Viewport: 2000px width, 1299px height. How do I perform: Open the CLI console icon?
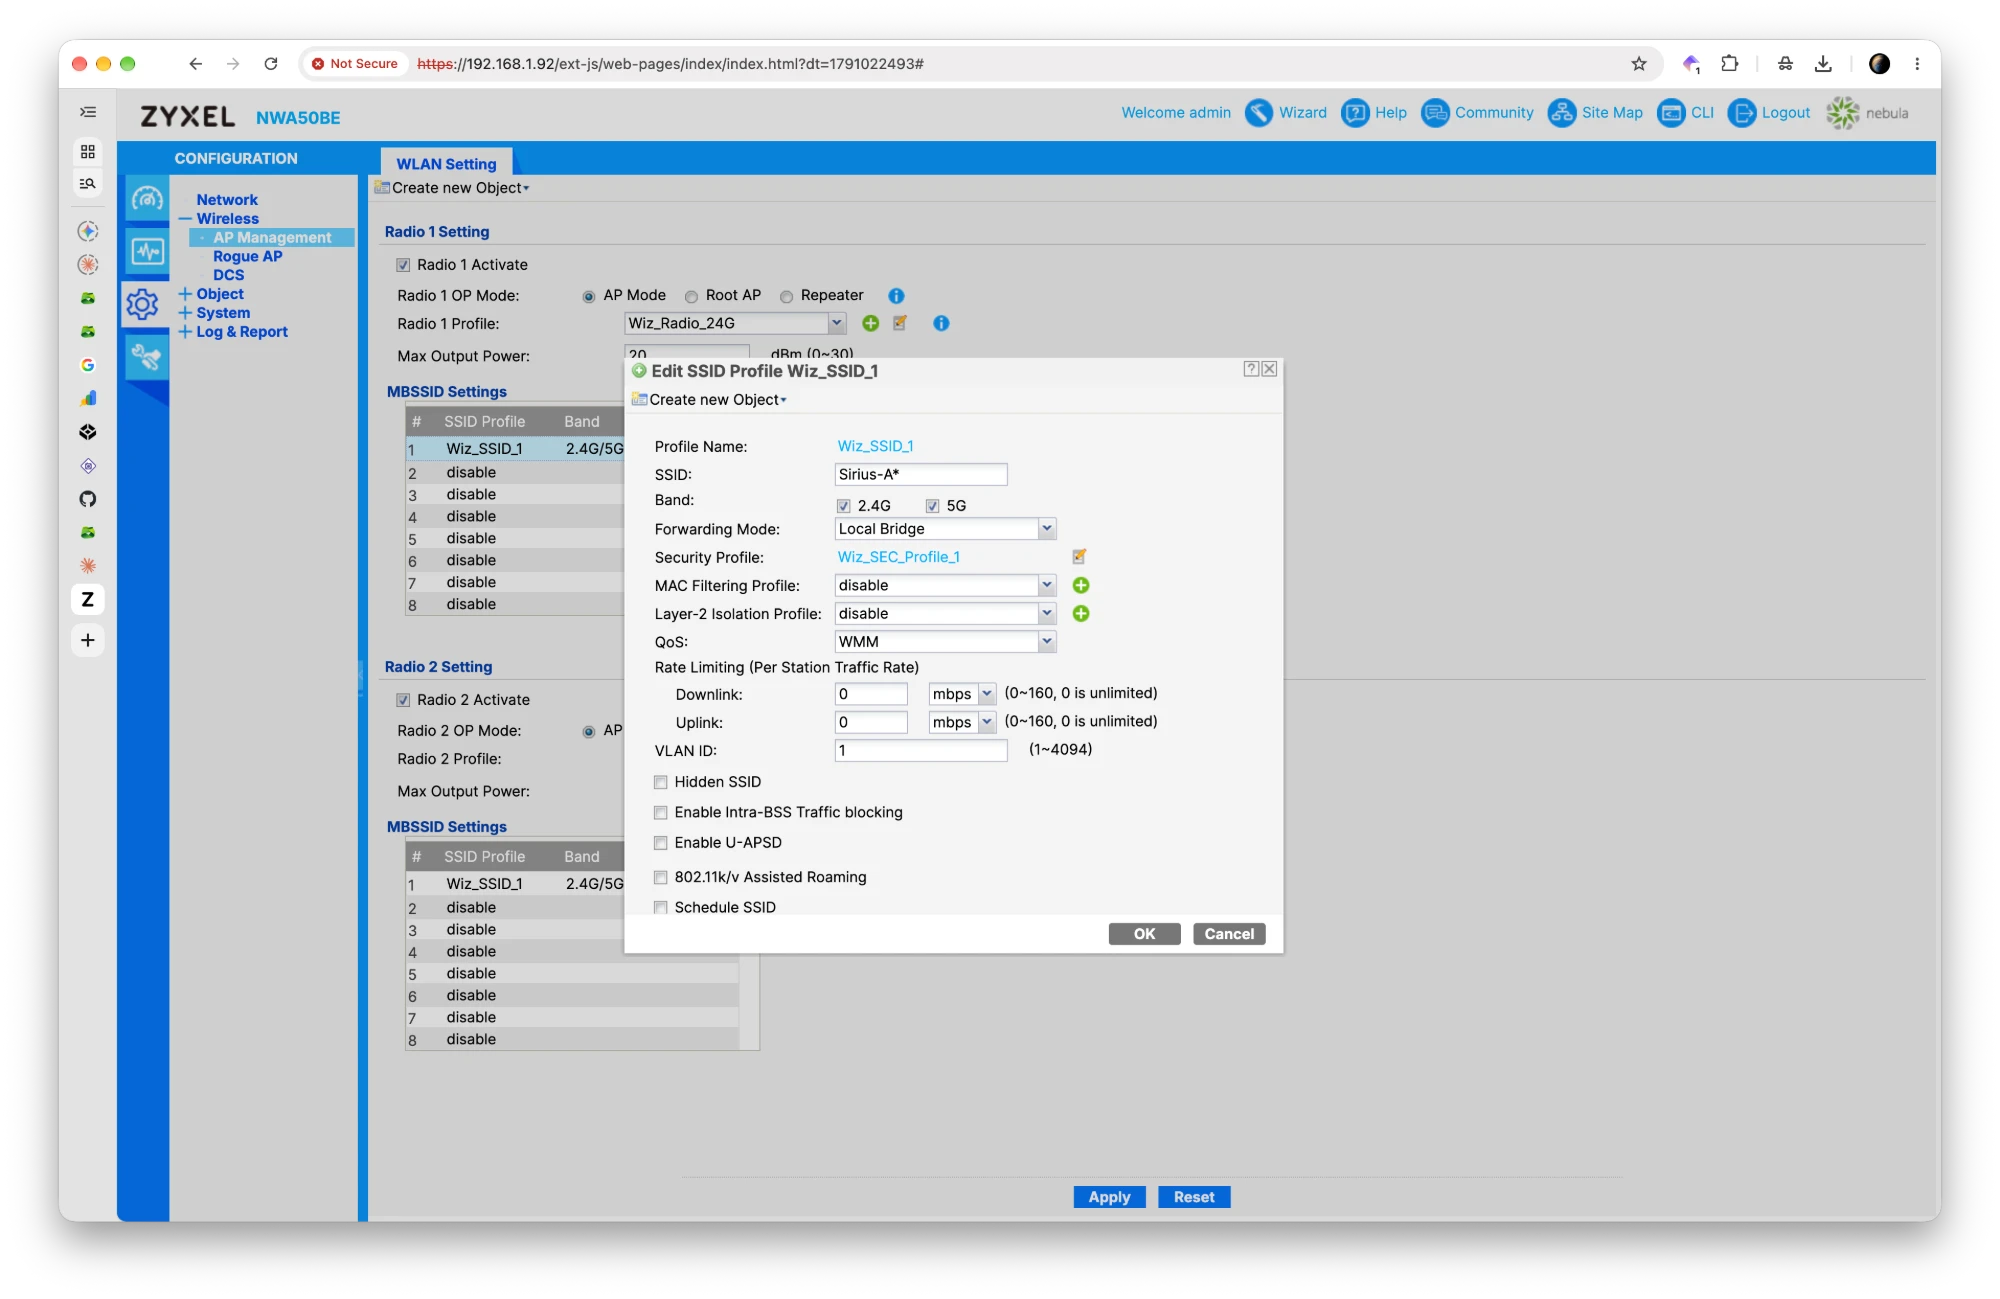click(1671, 113)
